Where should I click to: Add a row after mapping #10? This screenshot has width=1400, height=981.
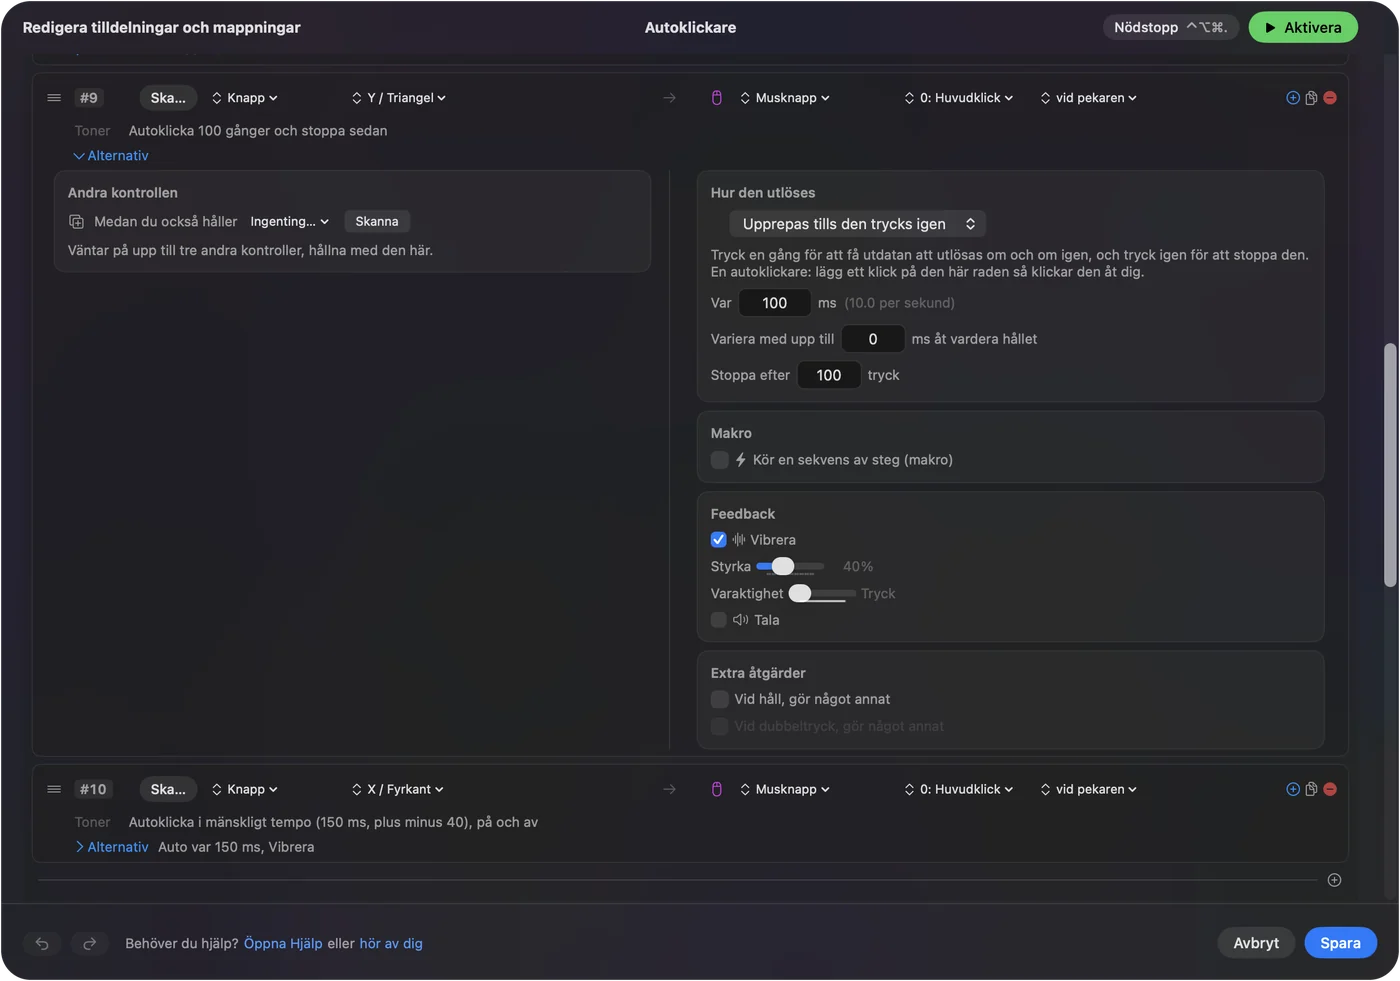[x=1293, y=789]
